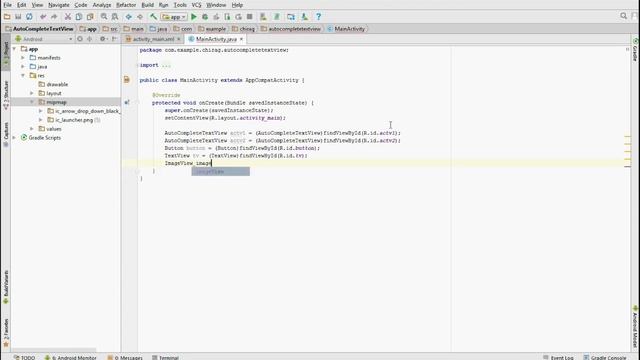Viewport: 640px width, 360px height.
Task: Switch to the activity_main.xml tab
Action: (x=153, y=39)
